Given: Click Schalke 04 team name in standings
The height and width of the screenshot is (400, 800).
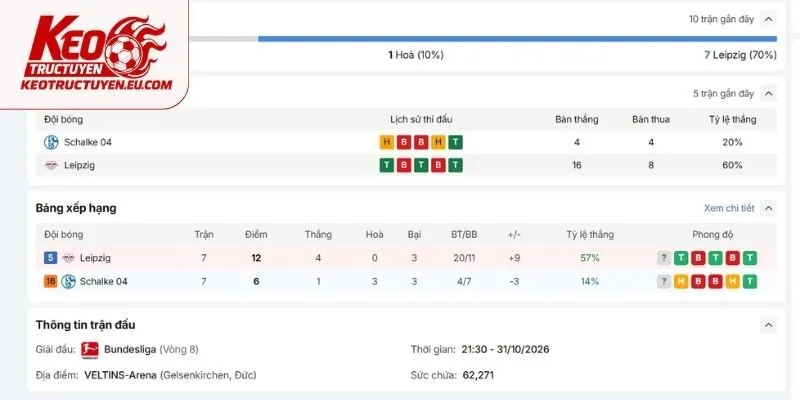Looking at the screenshot, I should (x=104, y=281).
